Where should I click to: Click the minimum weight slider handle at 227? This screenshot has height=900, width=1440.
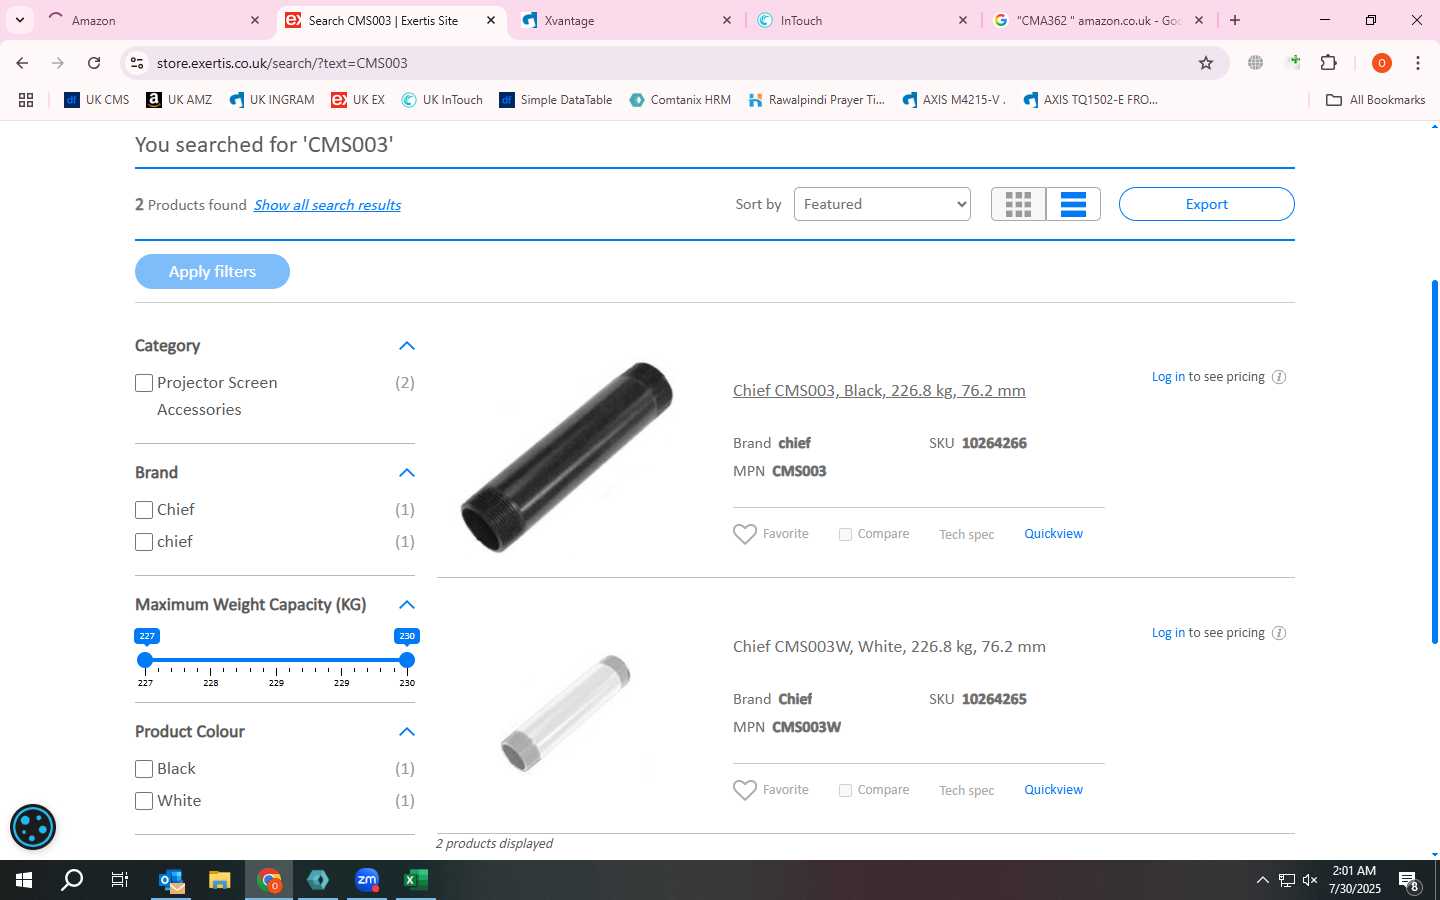click(x=145, y=660)
